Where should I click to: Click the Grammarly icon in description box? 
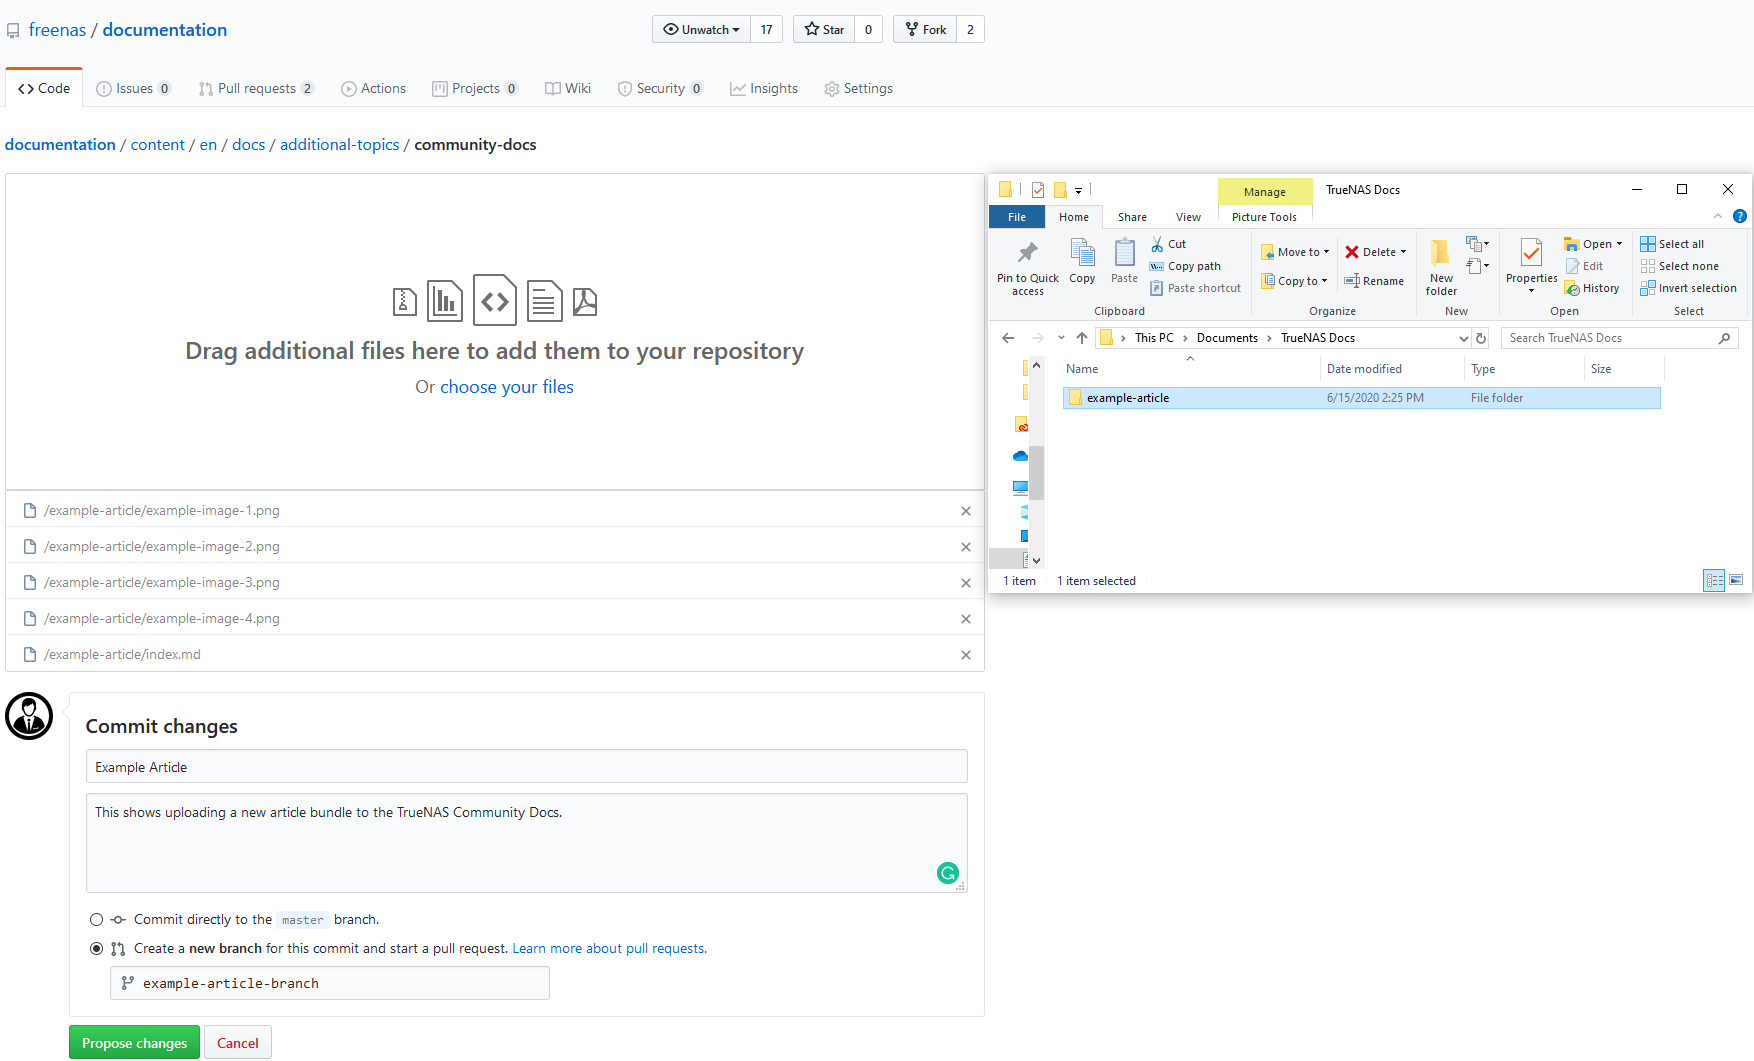[x=947, y=873]
